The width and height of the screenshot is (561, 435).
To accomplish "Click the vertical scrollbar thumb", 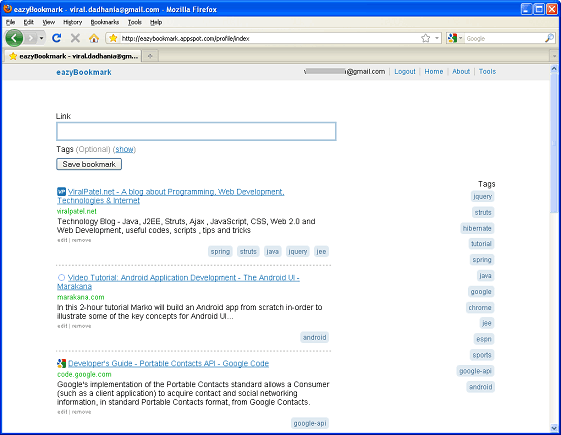I will click(x=554, y=143).
